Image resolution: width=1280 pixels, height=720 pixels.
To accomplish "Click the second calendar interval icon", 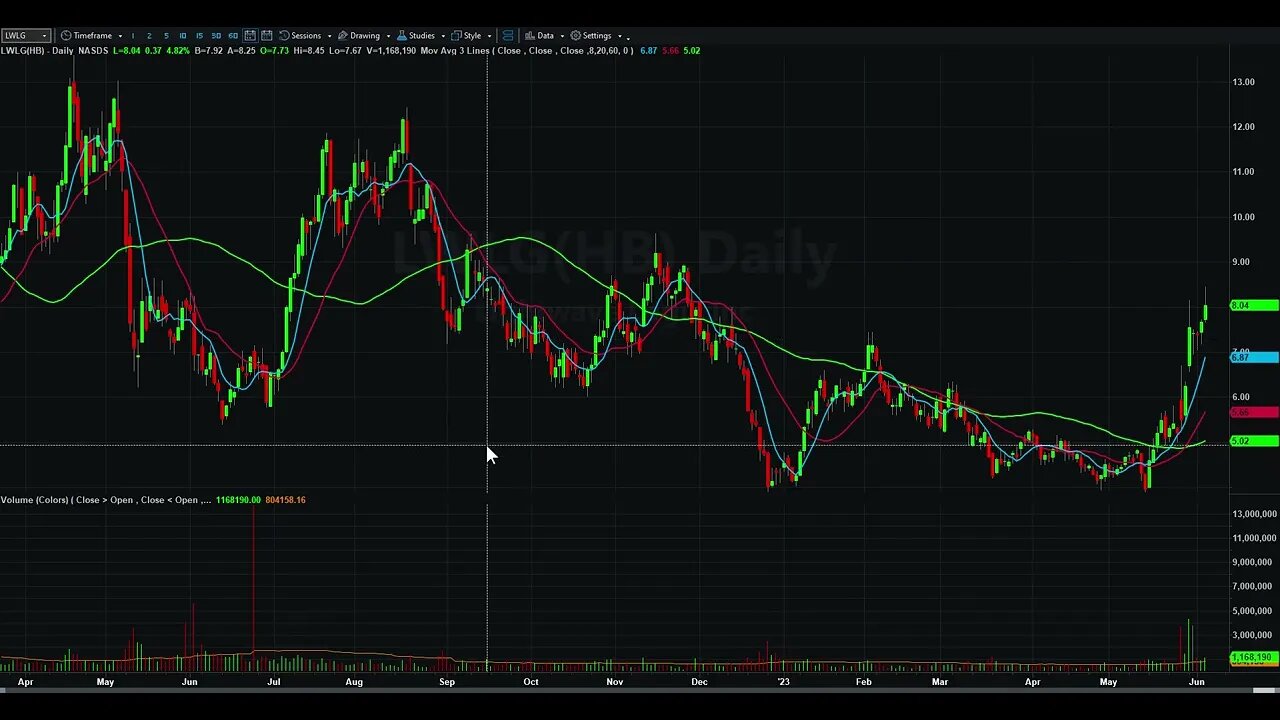I will [267, 35].
